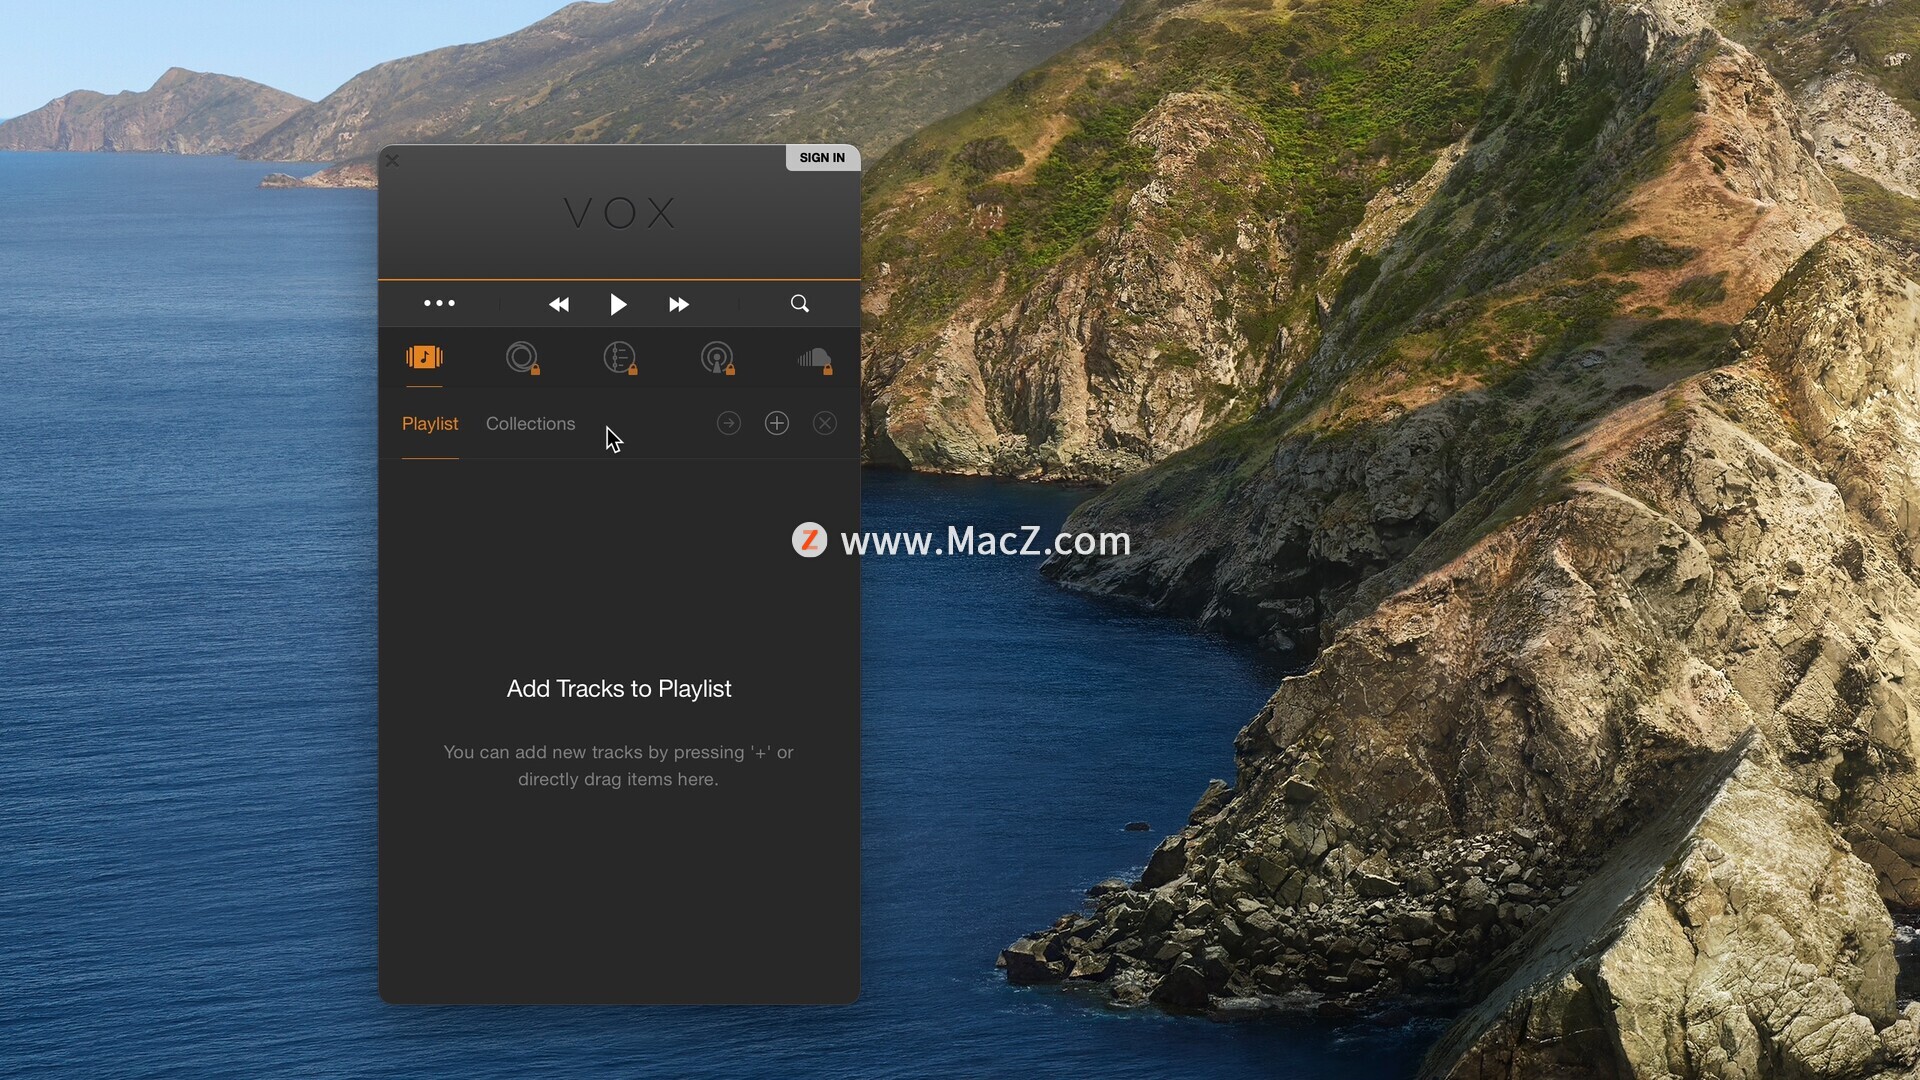Viewport: 1920px width, 1080px height.
Task: Skip forward to the next track
Action: [x=678, y=304]
